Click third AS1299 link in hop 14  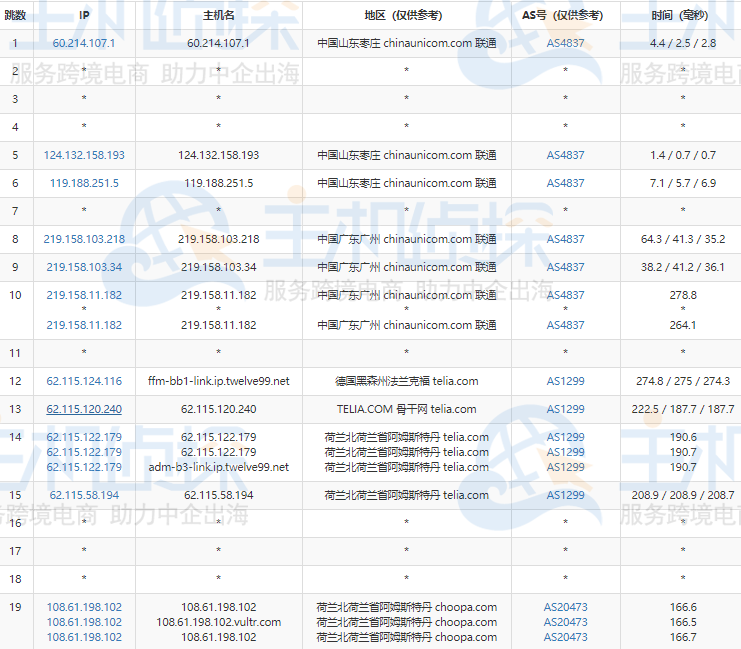[x=565, y=467]
